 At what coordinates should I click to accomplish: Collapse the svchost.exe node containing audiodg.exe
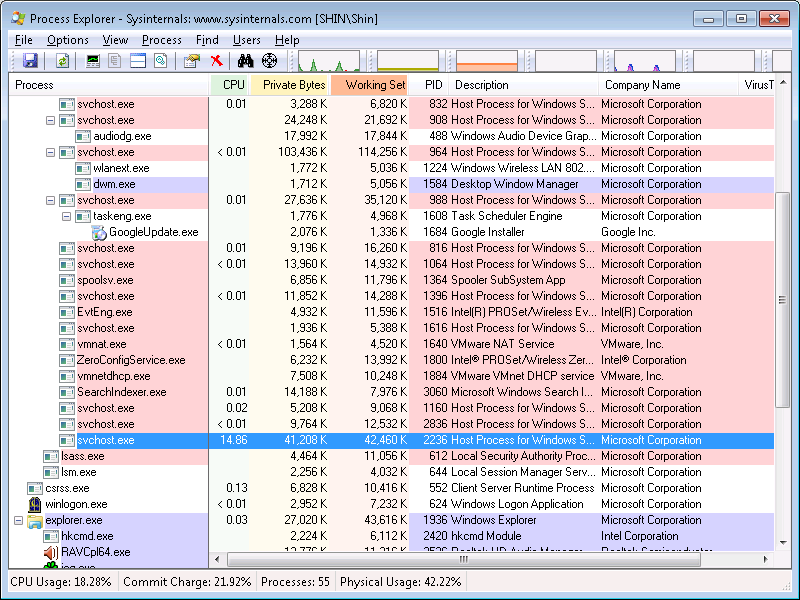pos(51,120)
